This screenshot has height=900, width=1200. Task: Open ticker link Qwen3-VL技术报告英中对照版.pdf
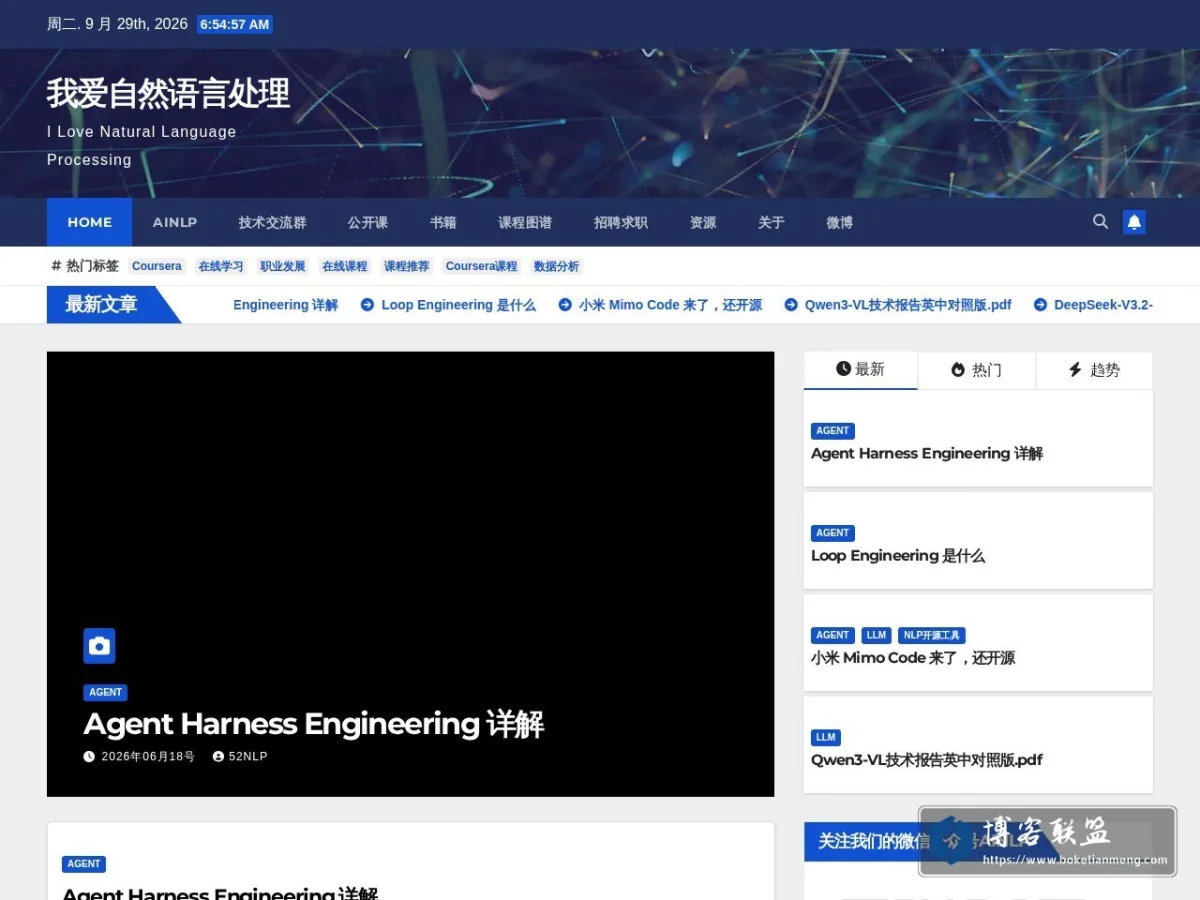point(908,305)
